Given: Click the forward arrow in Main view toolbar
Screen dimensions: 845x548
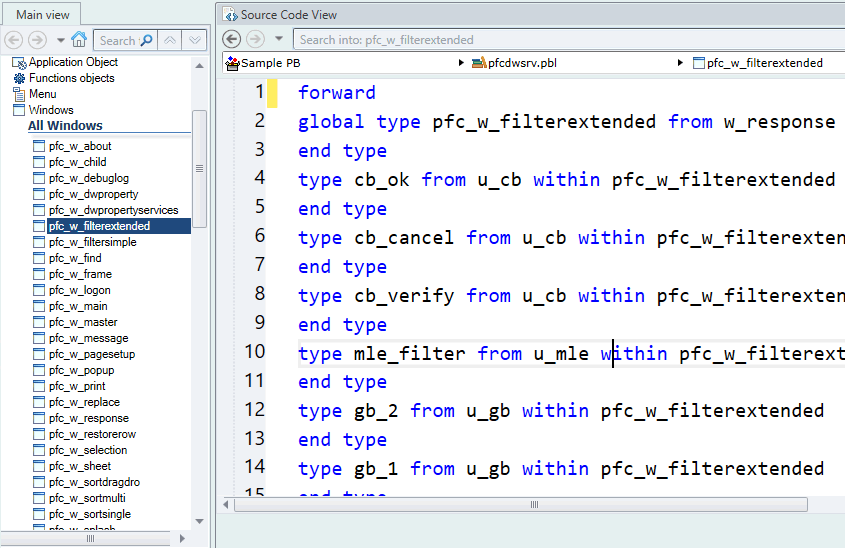Looking at the screenshot, I should (37, 40).
